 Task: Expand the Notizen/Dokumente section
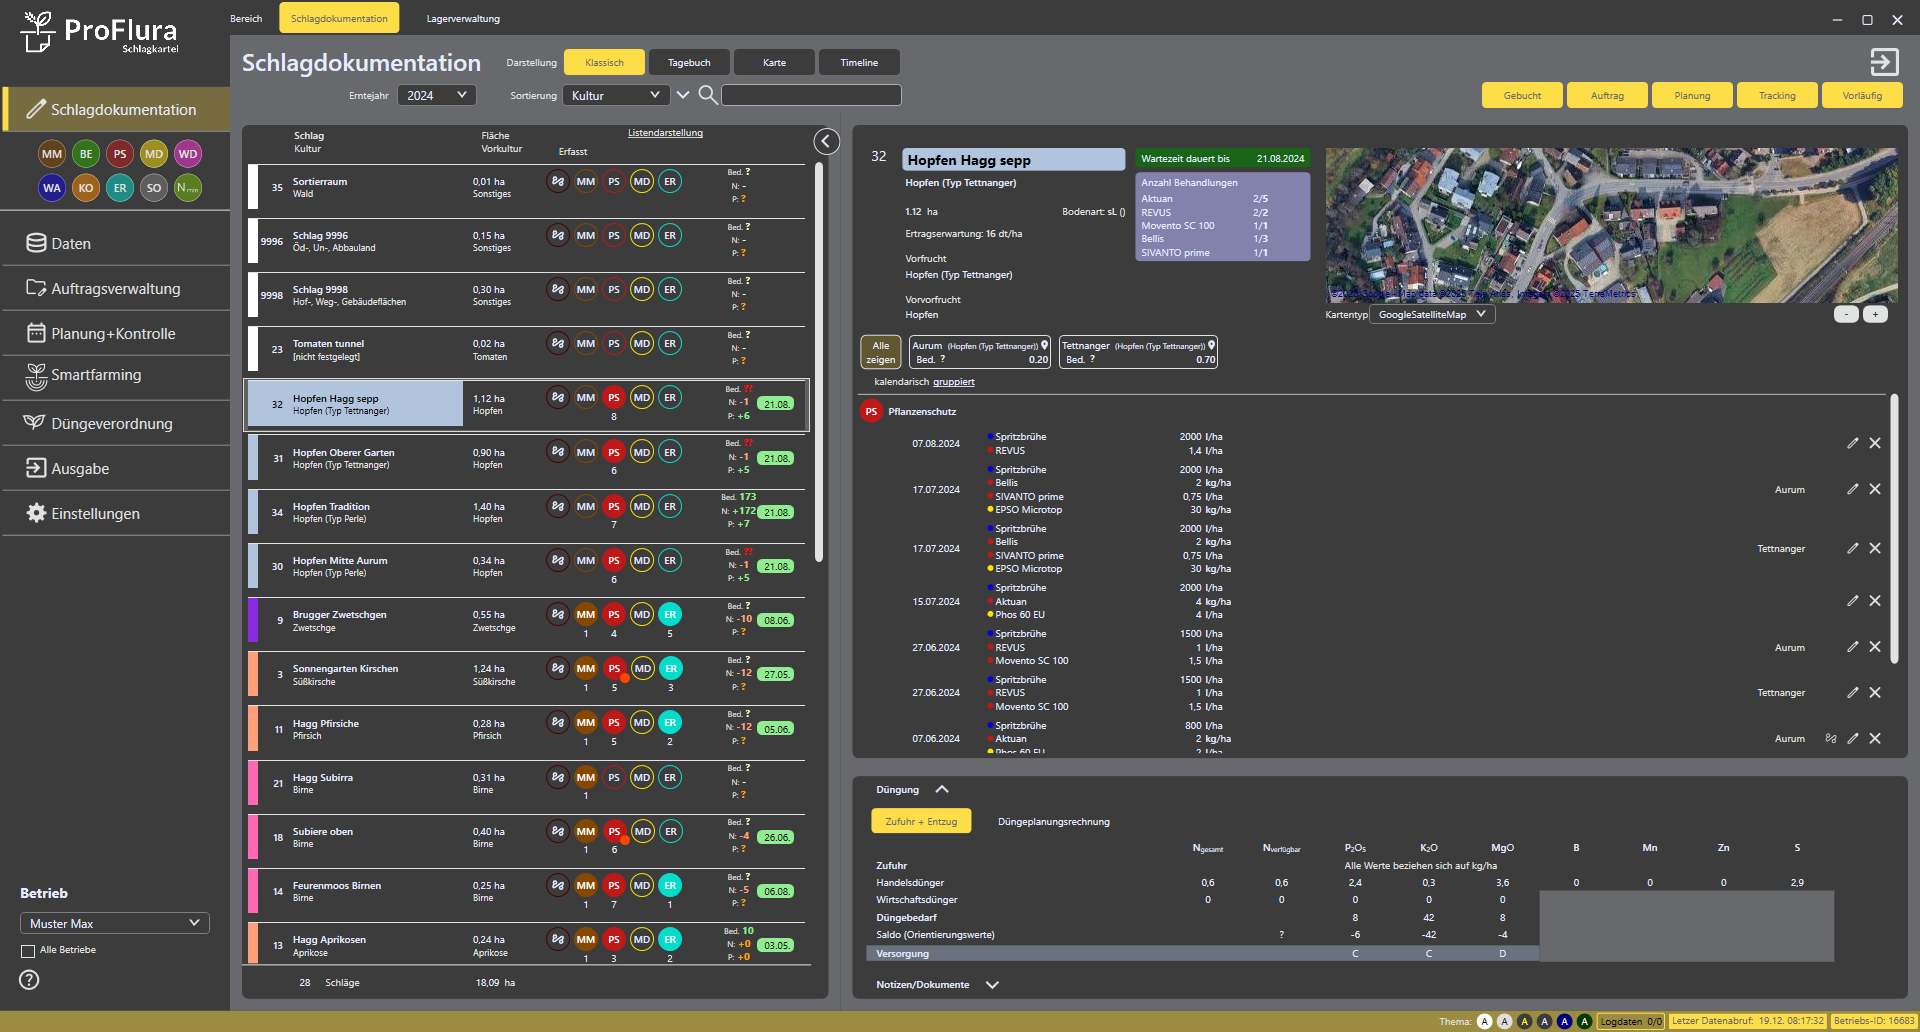(x=992, y=985)
